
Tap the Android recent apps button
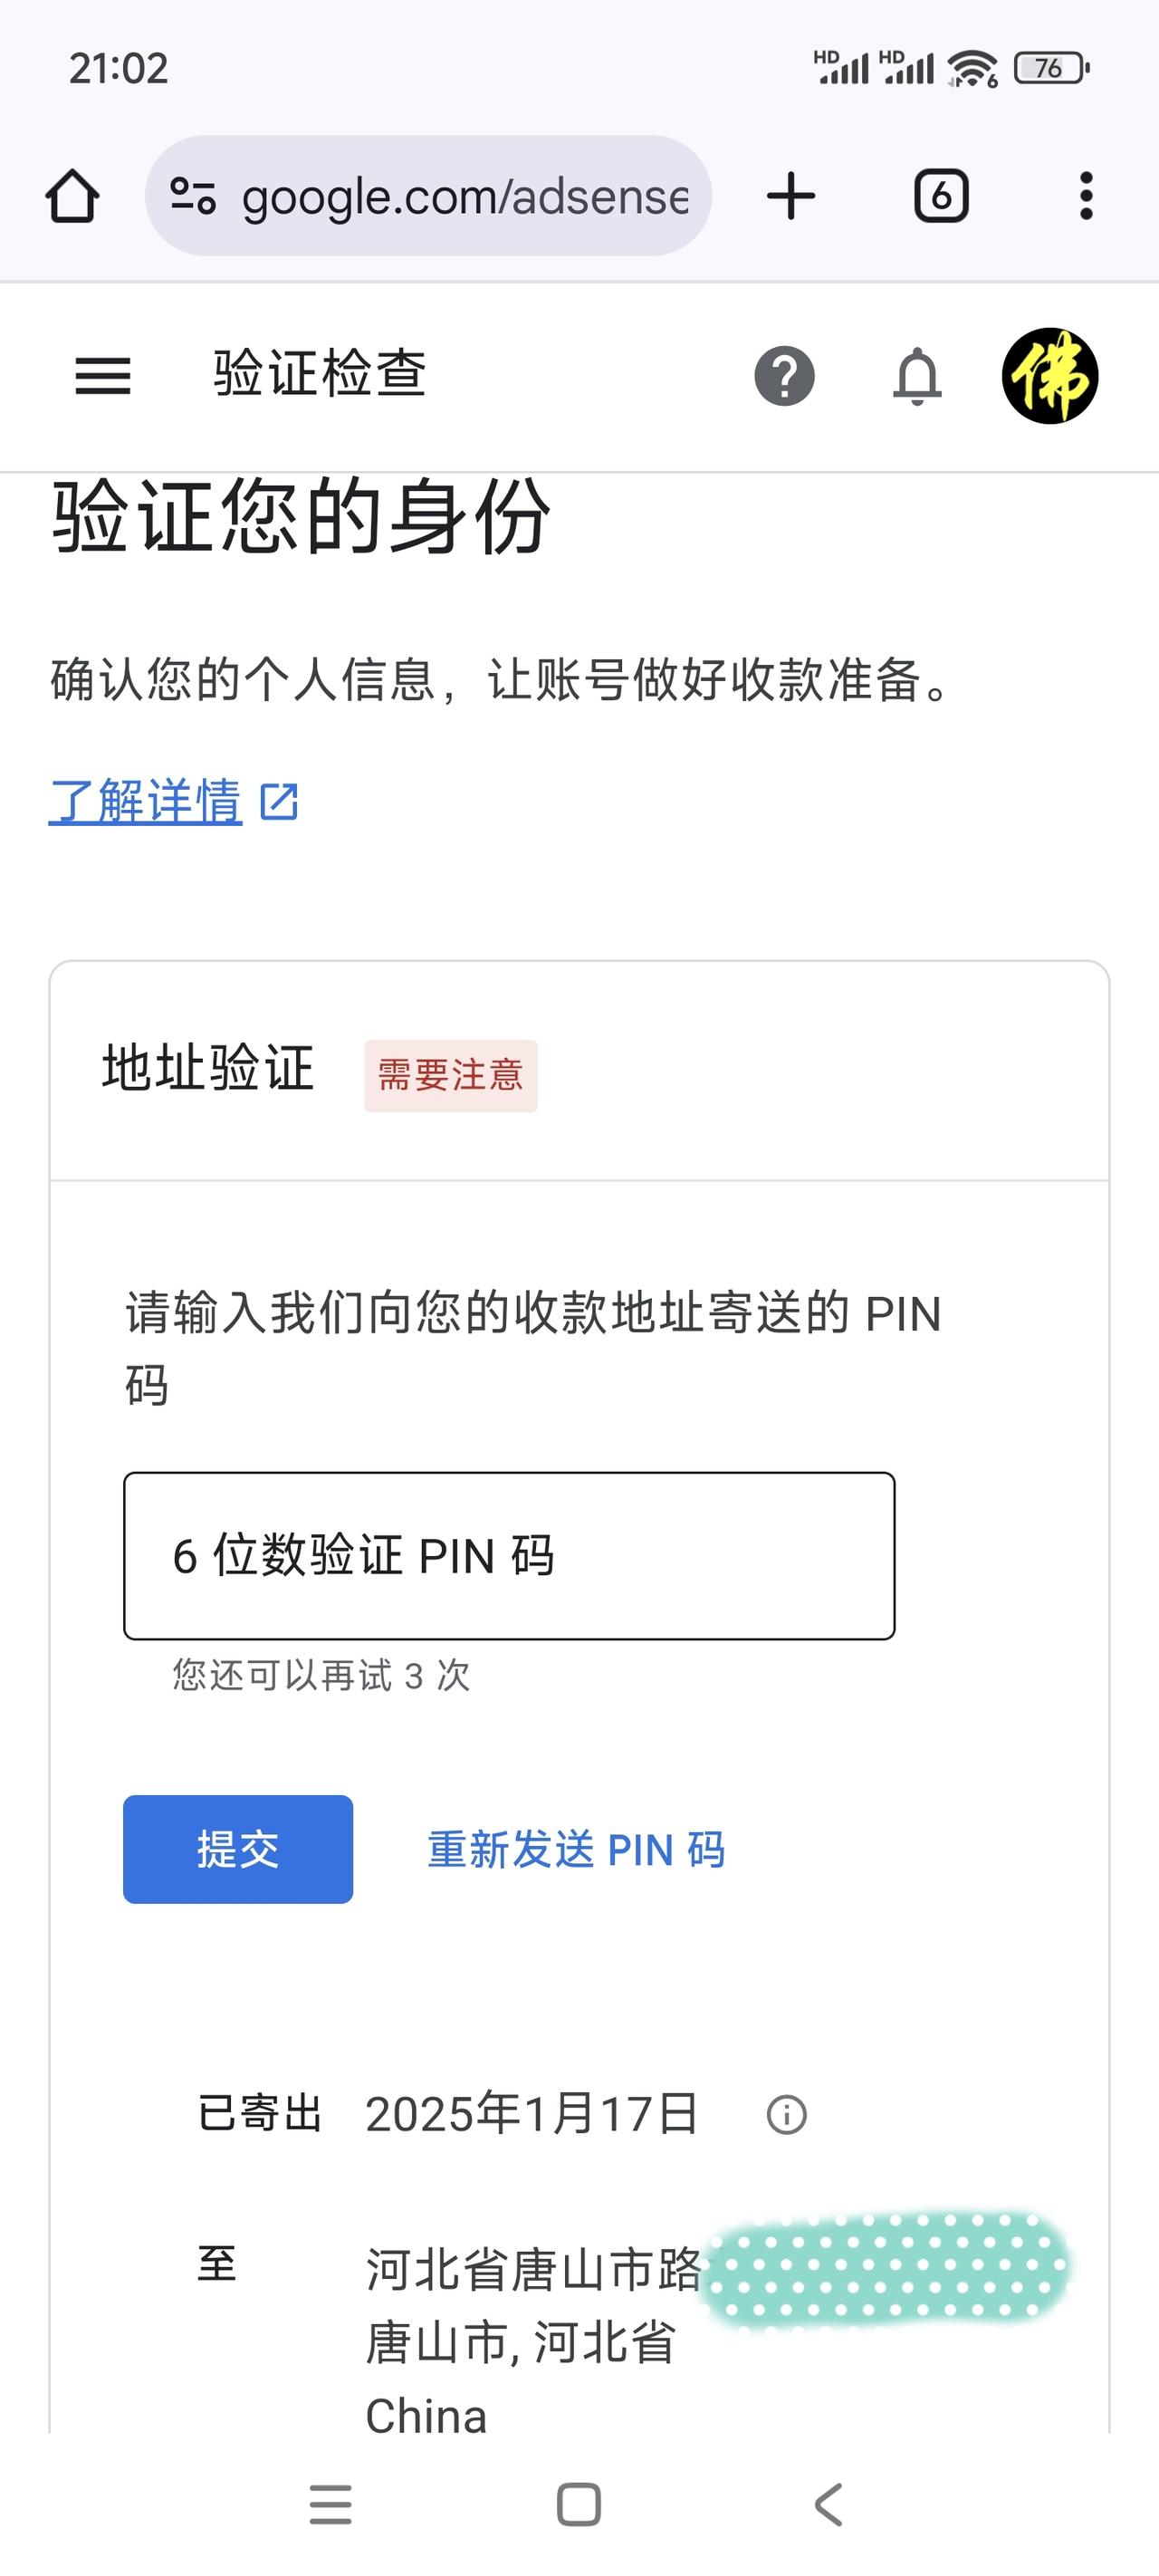coord(330,2504)
